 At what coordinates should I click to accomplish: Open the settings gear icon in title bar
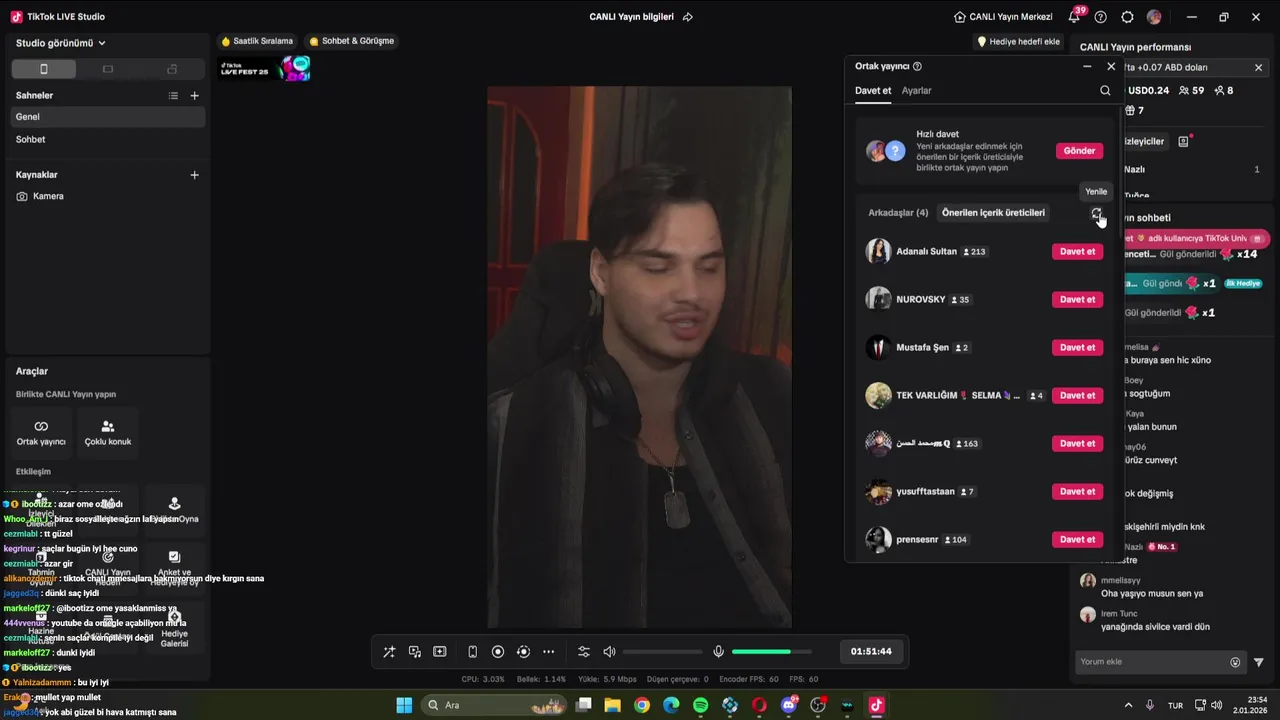point(1127,17)
